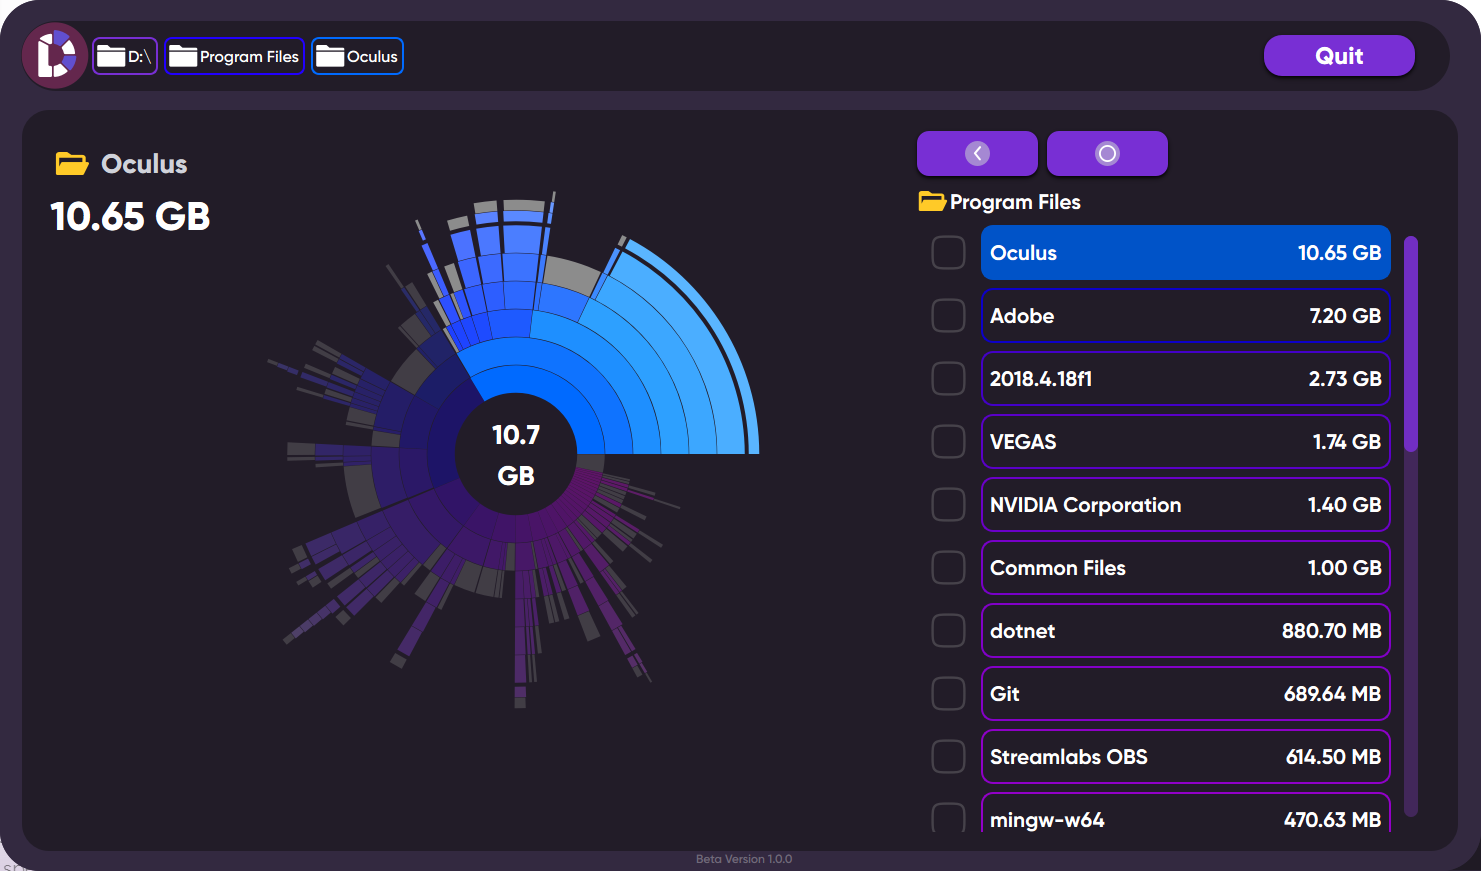The height and width of the screenshot is (871, 1481).
Task: Check the dotnet checkbox
Action: [x=948, y=631]
